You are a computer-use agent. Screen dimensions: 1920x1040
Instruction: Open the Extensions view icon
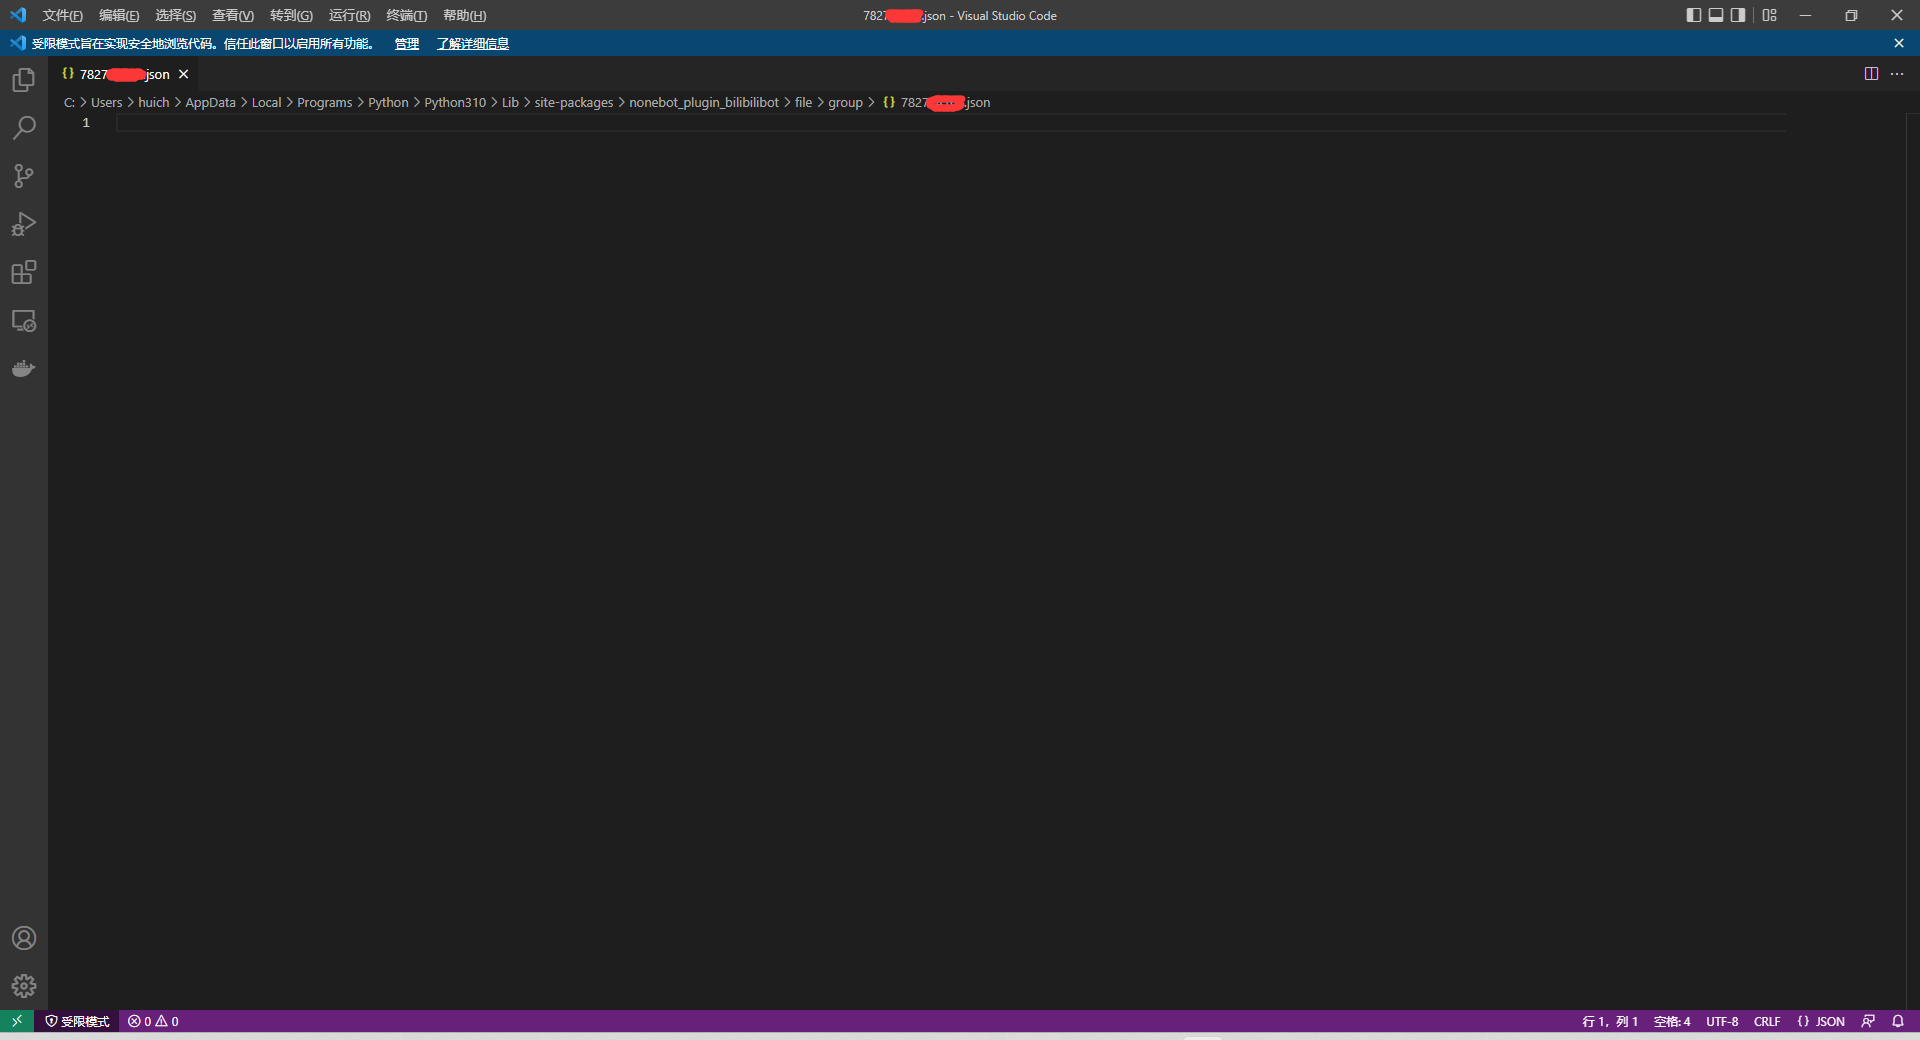coord(22,272)
